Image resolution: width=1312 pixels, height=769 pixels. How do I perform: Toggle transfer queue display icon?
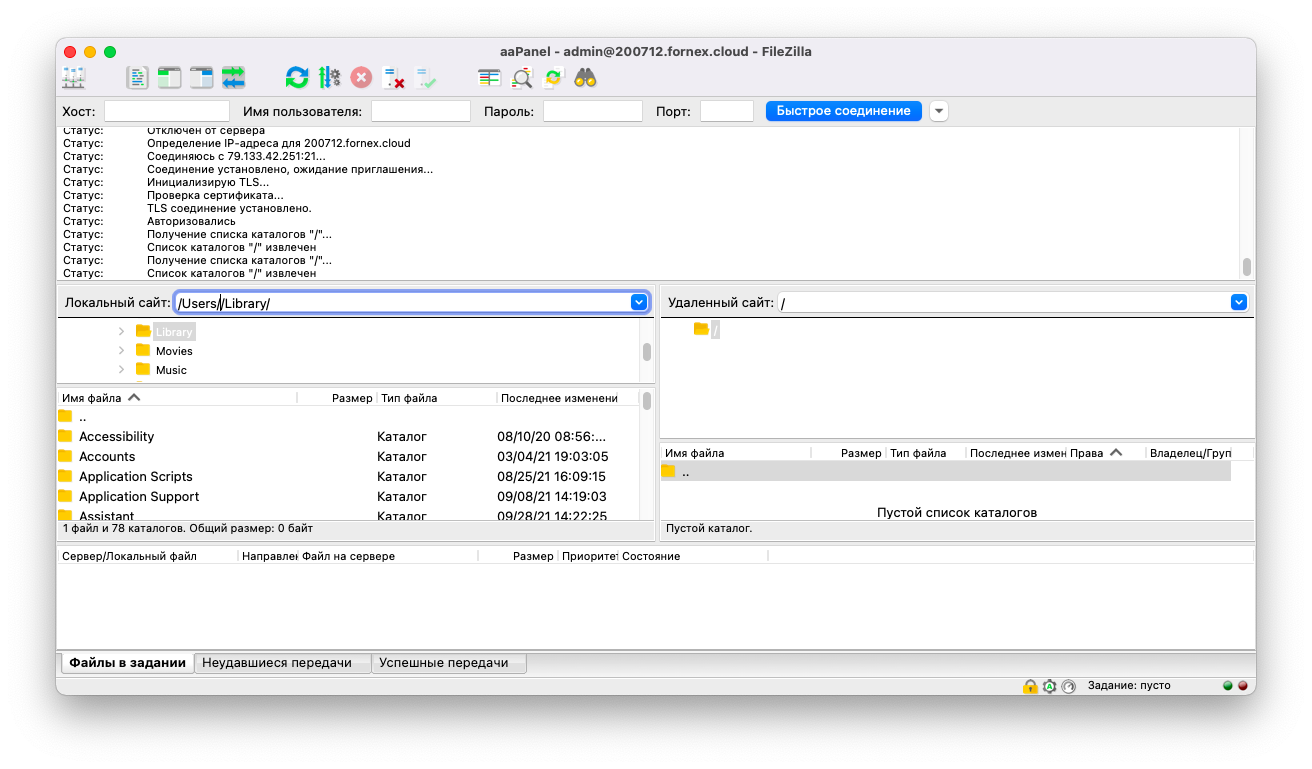click(233, 77)
